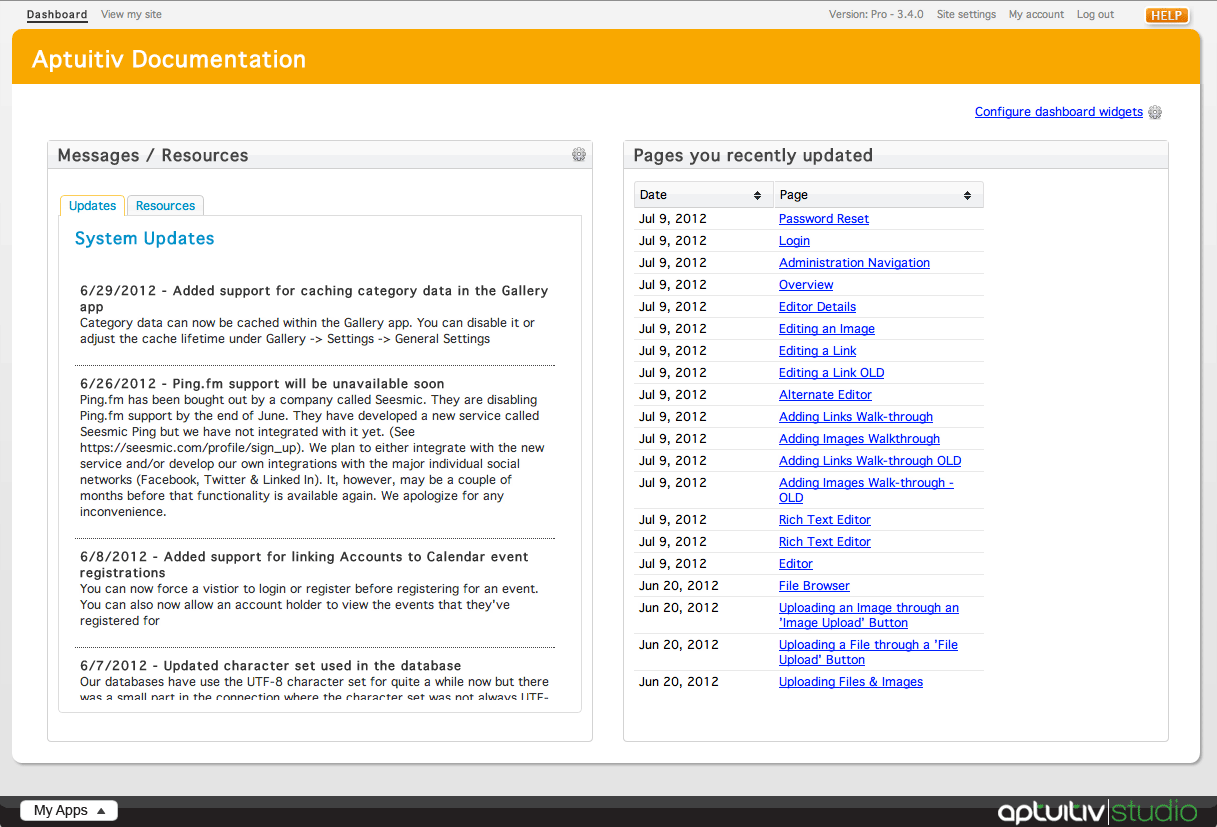Click the 6/26/2012 Ping.fm update heading
1217x827 pixels.
262,384
